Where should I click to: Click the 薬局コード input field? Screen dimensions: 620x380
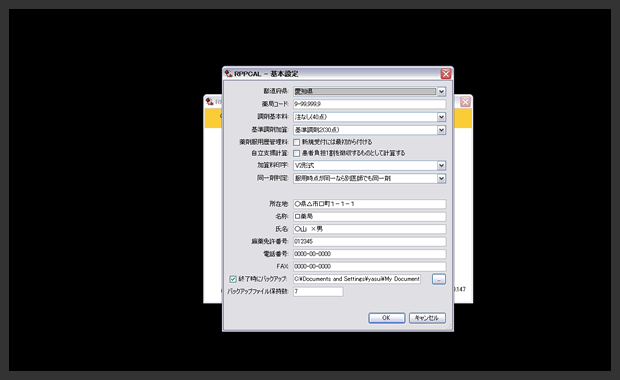tap(370, 104)
